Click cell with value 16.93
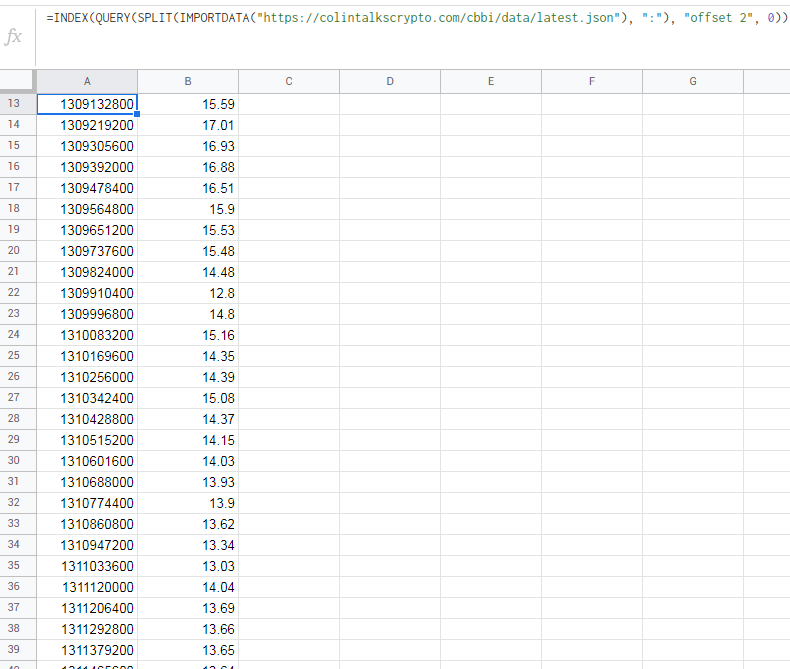Screen dimensions: 790x669 pyautogui.click(x=188, y=146)
